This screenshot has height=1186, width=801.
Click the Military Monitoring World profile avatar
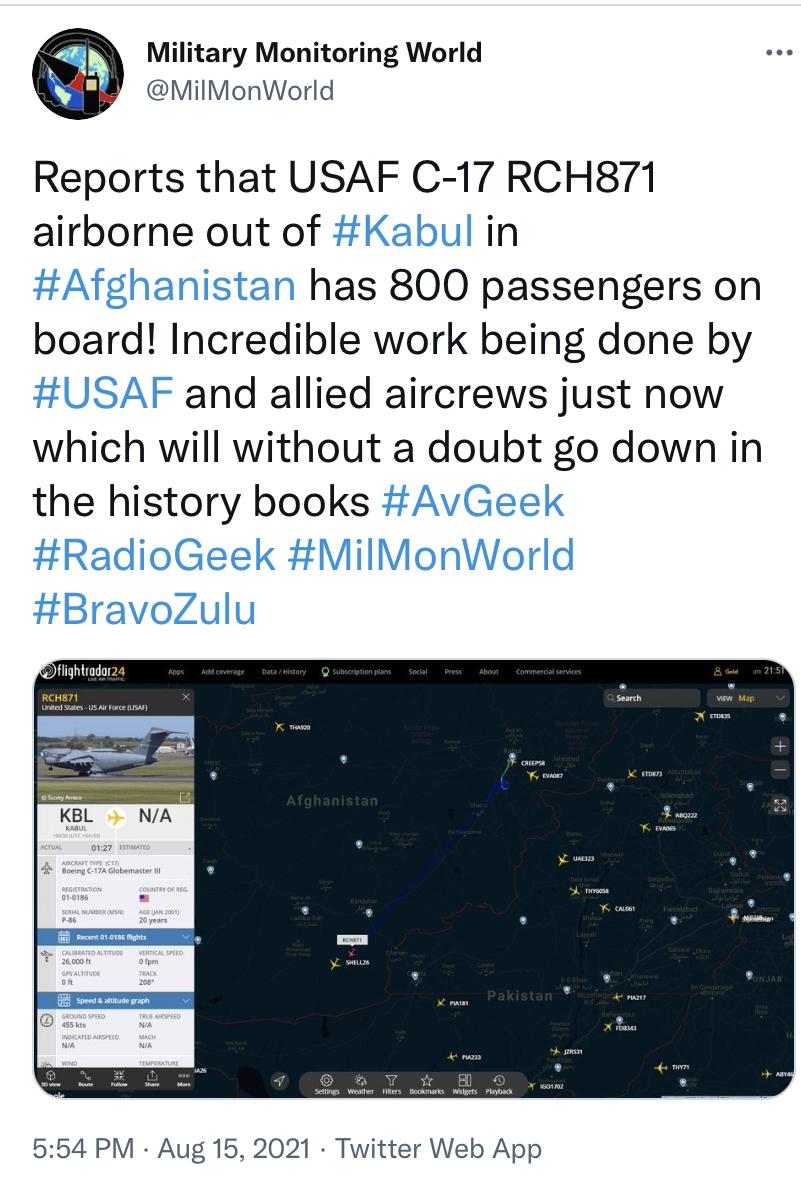[78, 73]
